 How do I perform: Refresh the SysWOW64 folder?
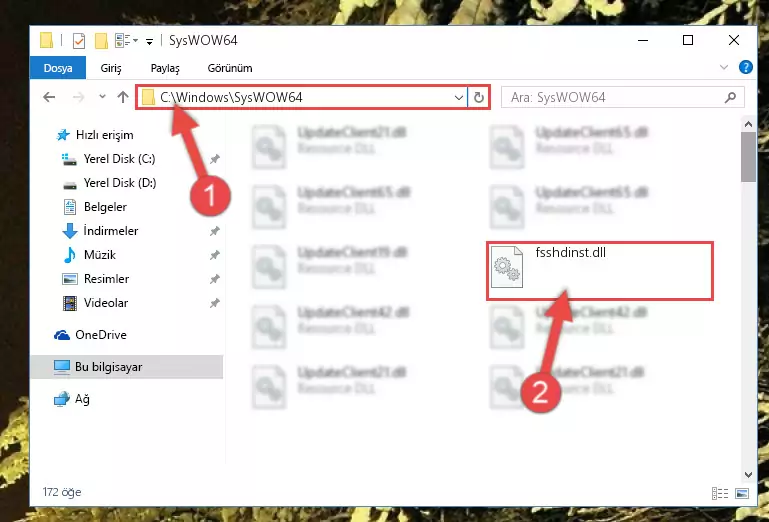click(x=479, y=98)
